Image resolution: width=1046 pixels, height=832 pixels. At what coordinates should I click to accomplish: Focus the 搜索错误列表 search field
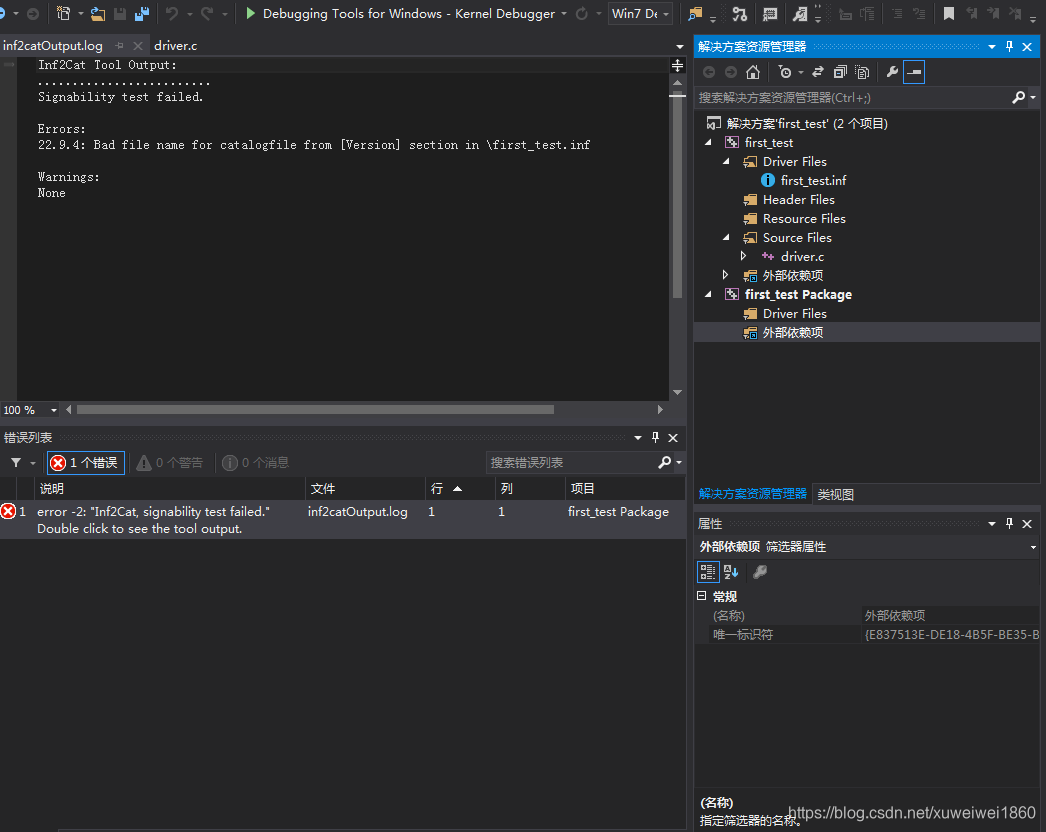(572, 462)
